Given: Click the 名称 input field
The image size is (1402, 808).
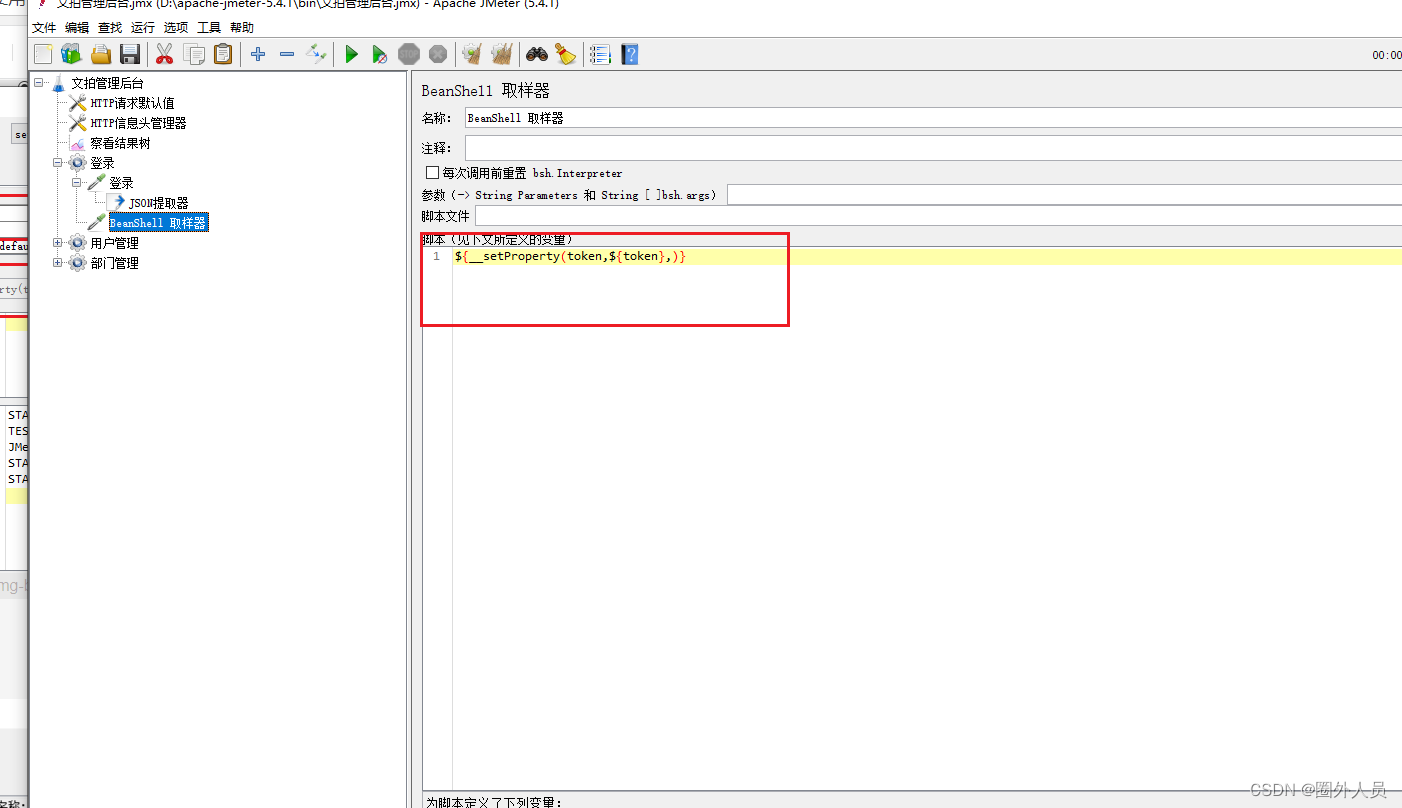Looking at the screenshot, I should pyautogui.click(x=933, y=118).
